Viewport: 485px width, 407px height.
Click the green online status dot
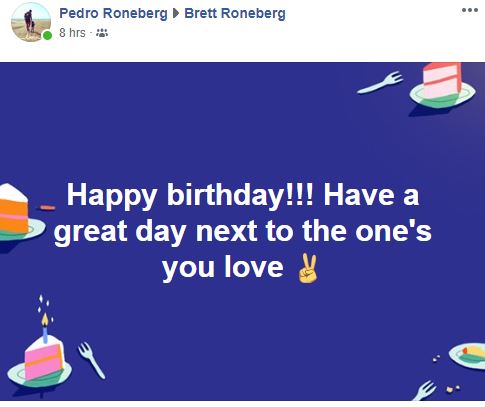click(x=48, y=35)
